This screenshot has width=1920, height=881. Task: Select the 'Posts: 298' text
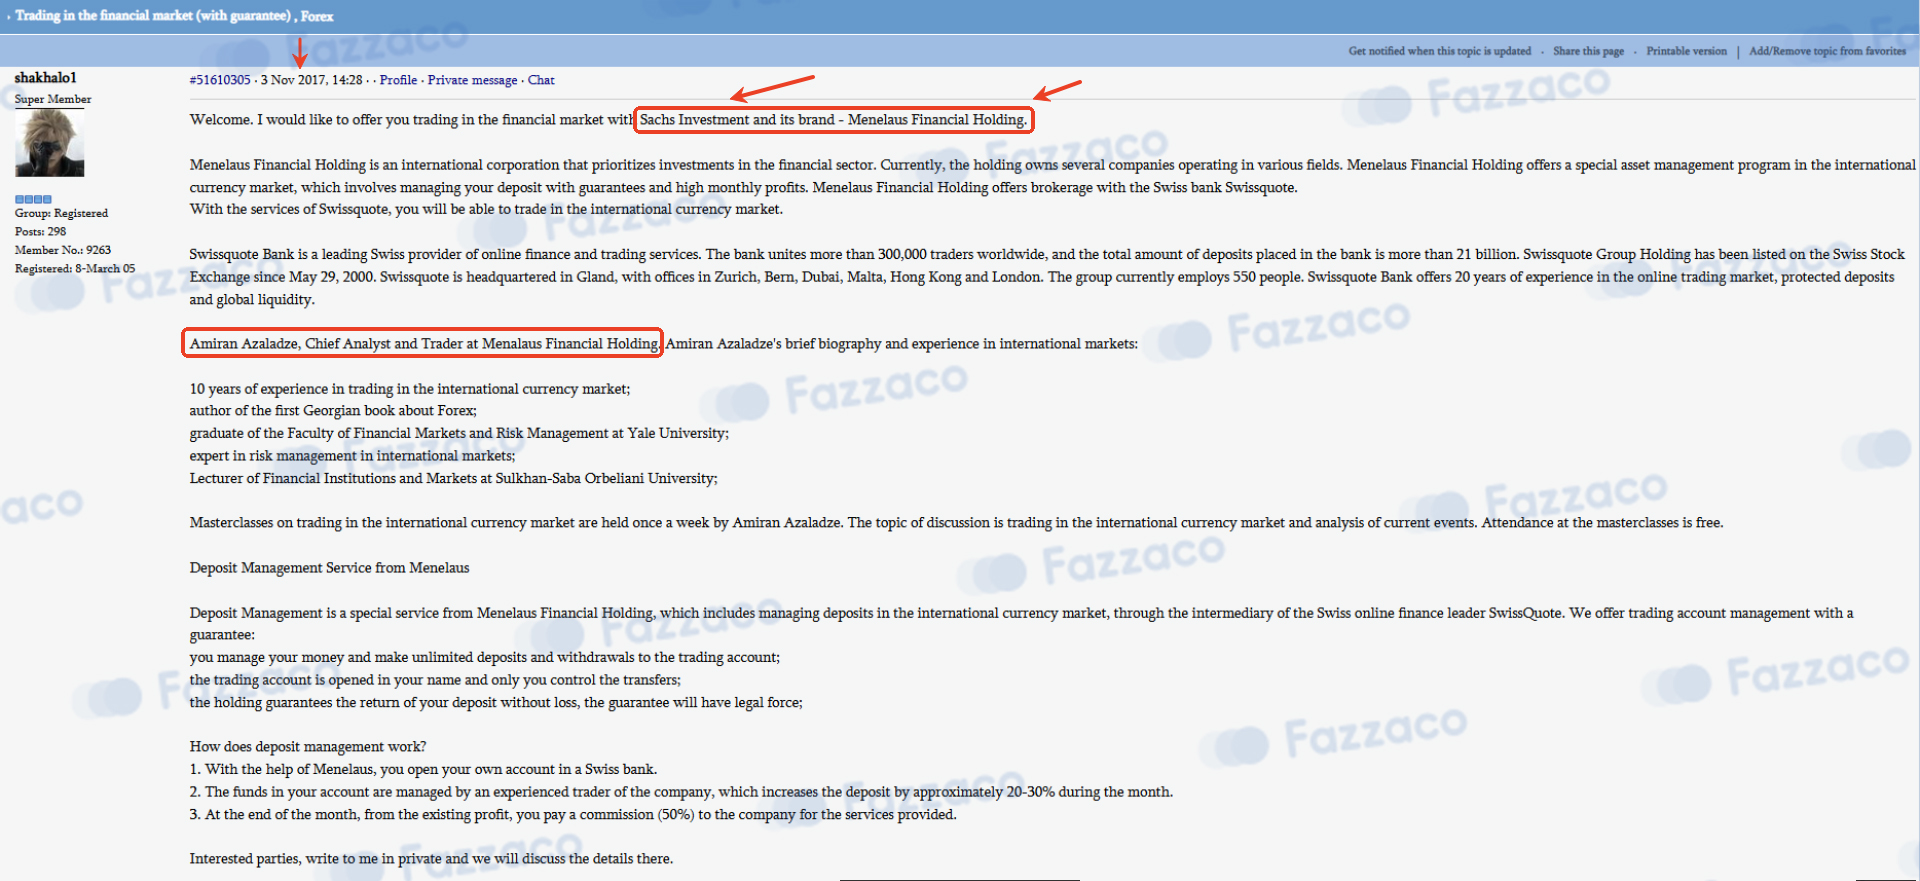click(x=40, y=231)
